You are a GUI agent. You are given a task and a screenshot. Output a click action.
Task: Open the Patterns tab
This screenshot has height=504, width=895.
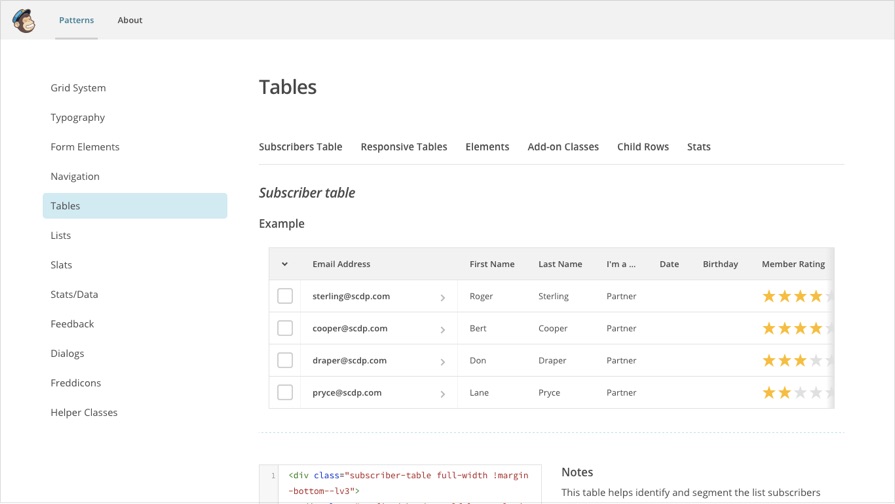[76, 20]
